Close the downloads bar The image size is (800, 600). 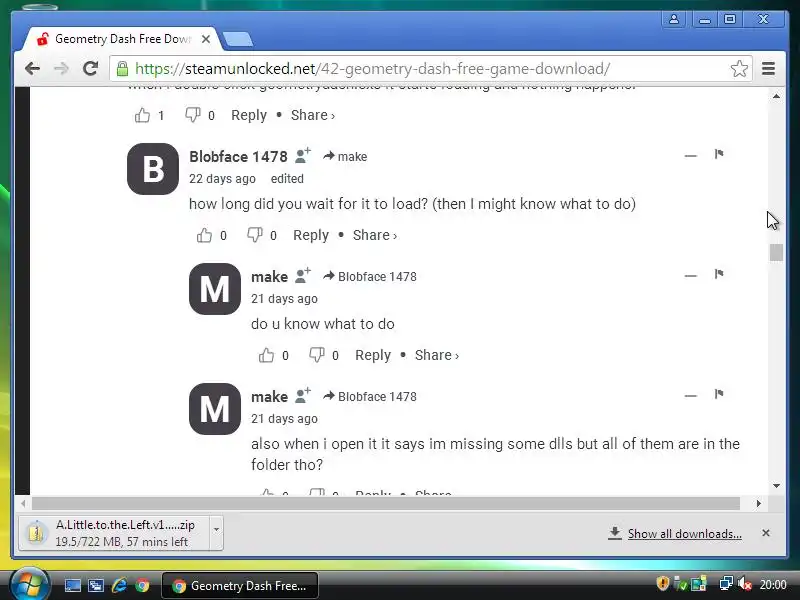[766, 533]
